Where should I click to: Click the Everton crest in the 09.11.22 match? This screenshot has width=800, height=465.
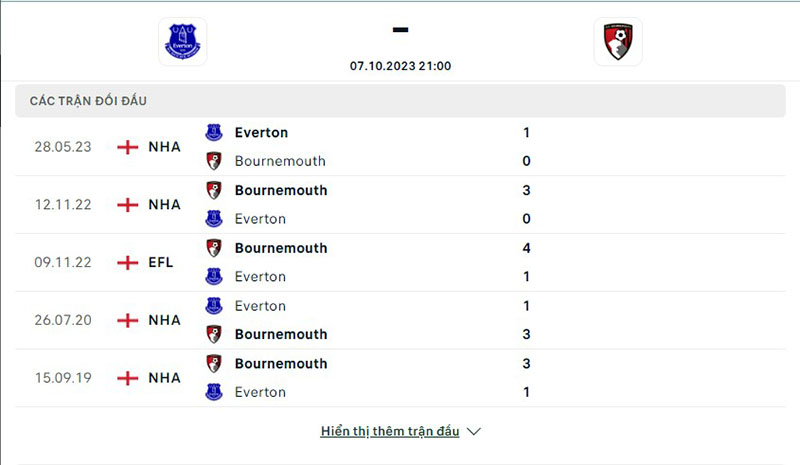click(x=214, y=277)
